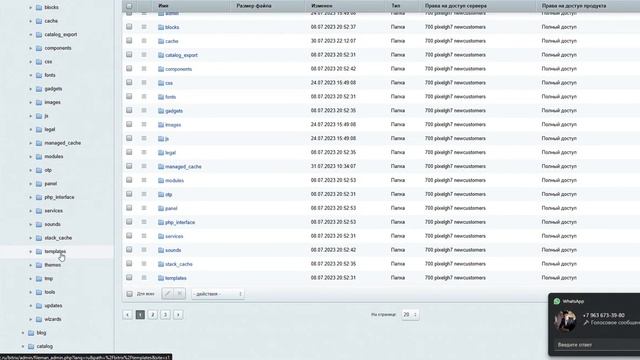640x360 pixels.
Task: Expand the php_interface node in sidebar tree
Action: [x=30, y=197]
